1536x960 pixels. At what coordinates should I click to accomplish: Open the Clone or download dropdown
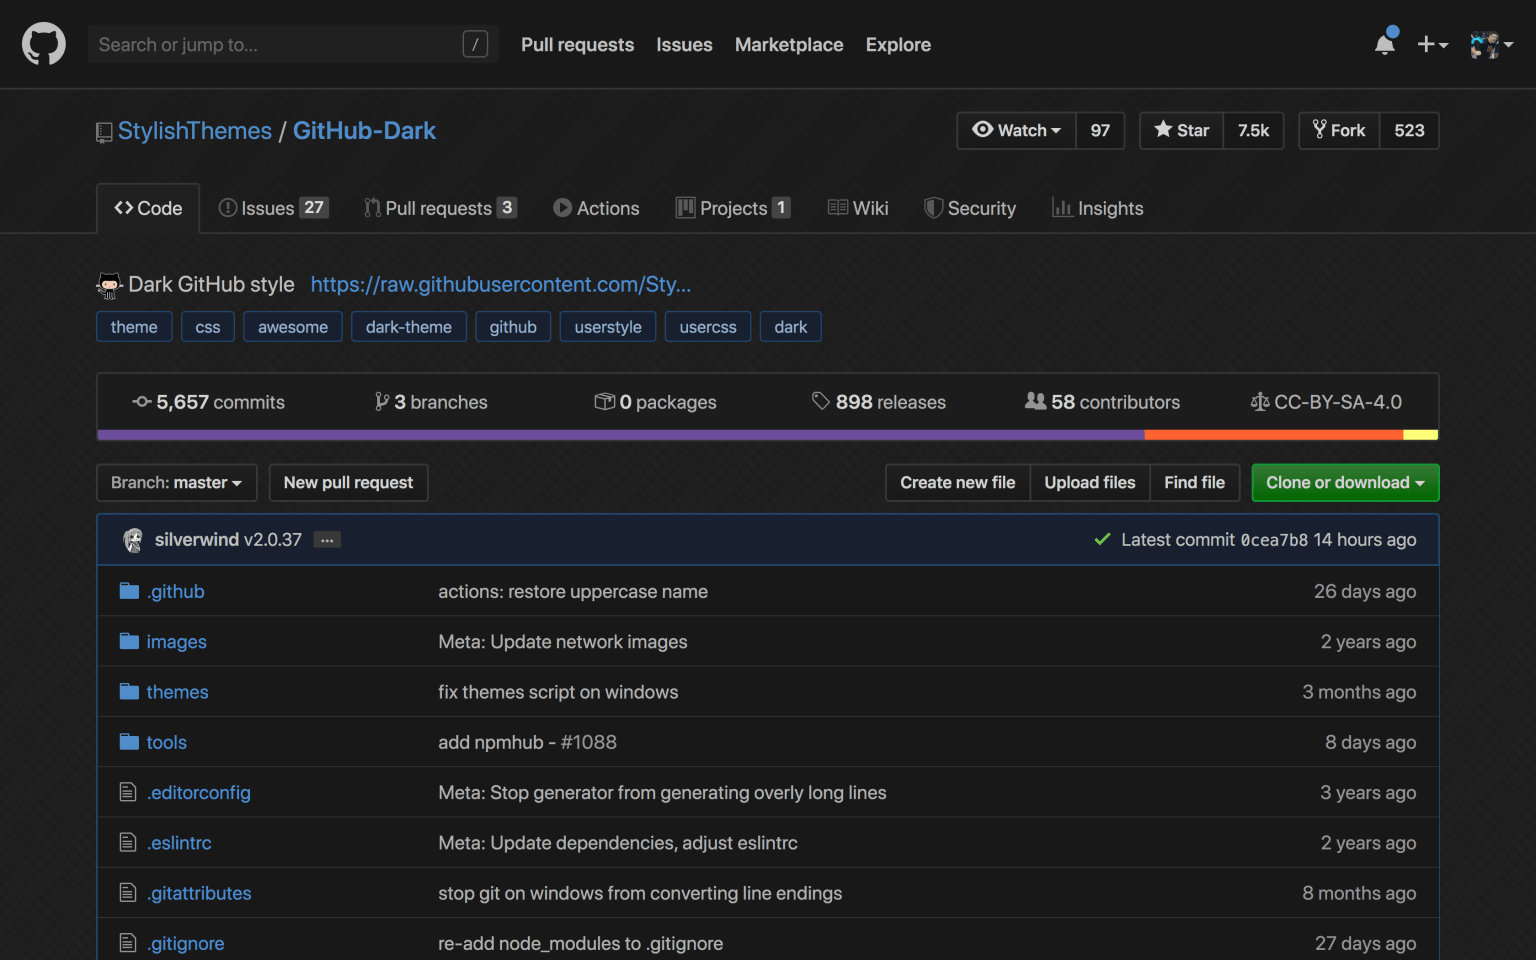1344,482
